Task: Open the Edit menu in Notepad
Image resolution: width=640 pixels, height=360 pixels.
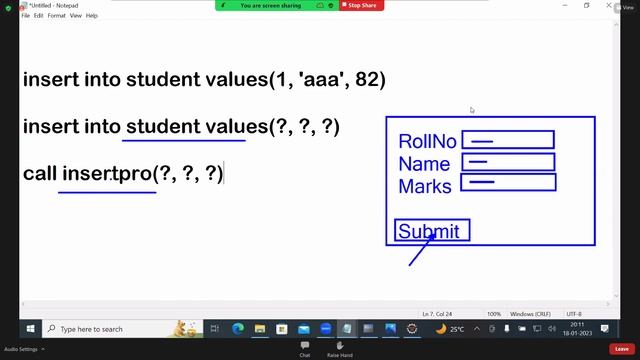Action: click(x=38, y=16)
